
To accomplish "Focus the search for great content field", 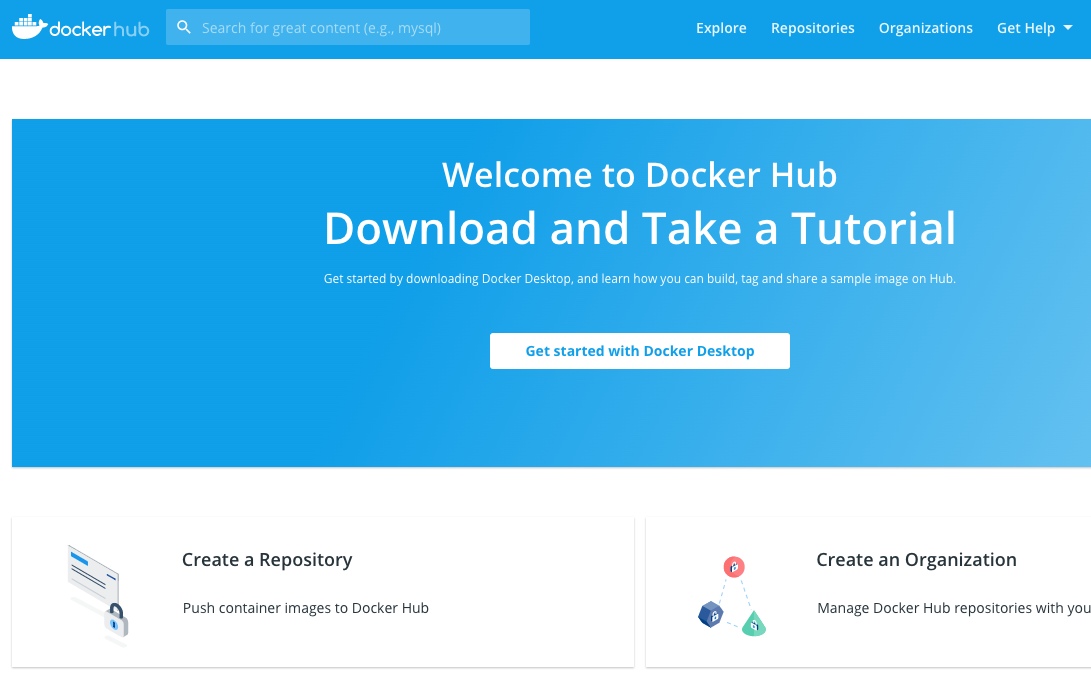I will [x=348, y=27].
